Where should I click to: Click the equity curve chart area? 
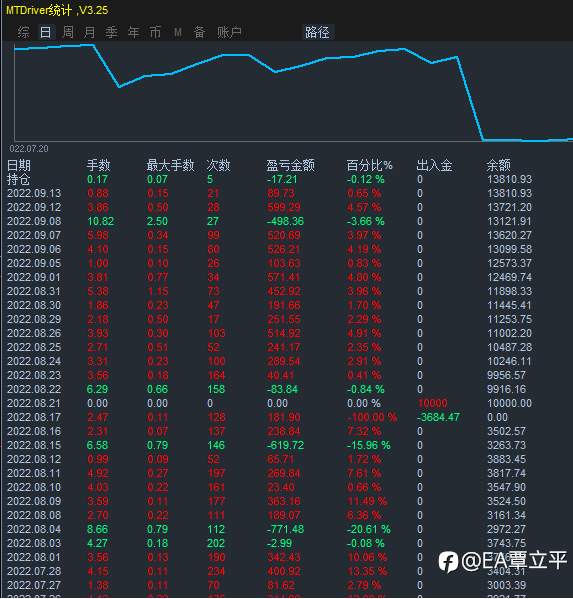coord(293,92)
